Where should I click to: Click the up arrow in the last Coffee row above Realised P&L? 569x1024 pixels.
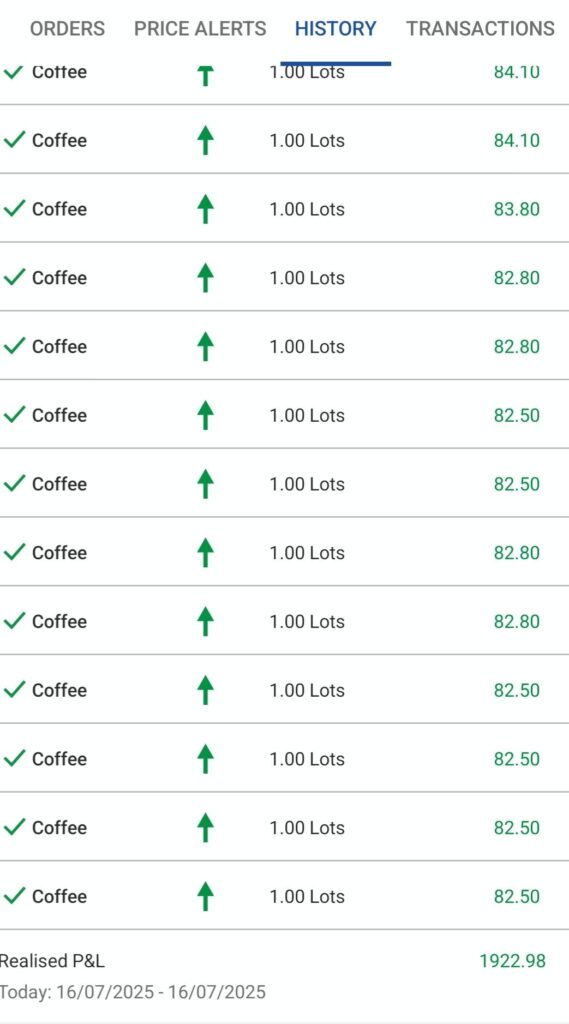206,896
